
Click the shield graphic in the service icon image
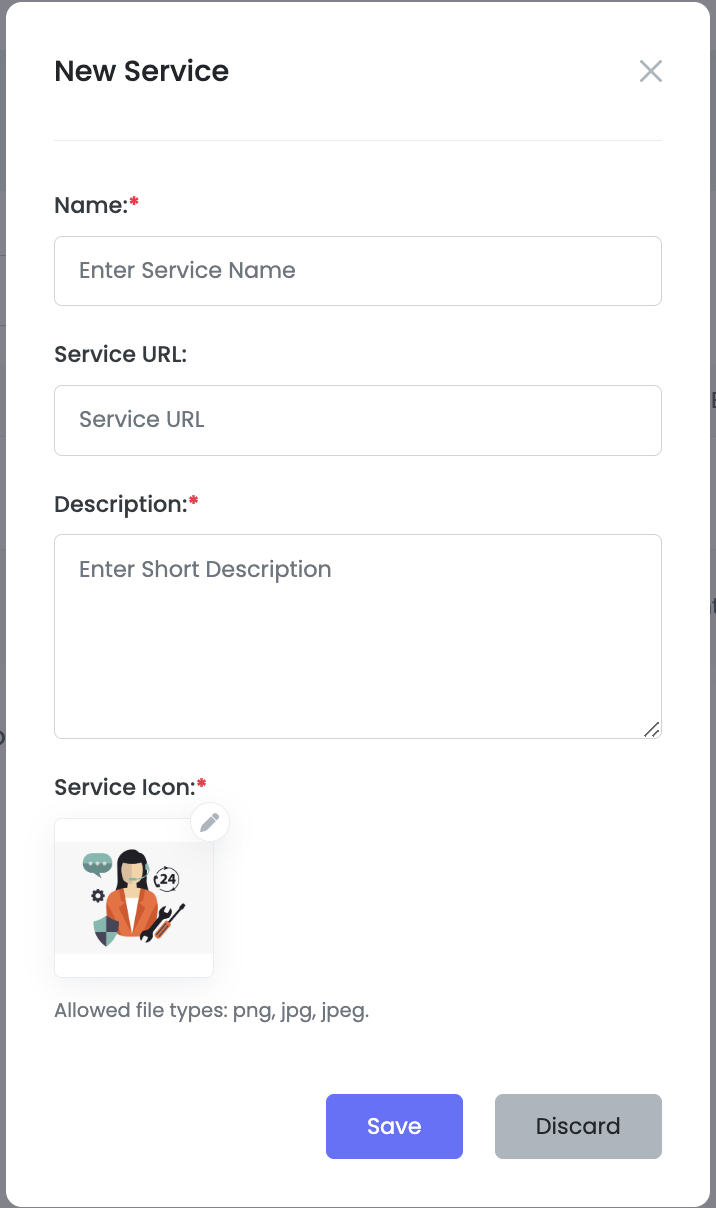[x=106, y=932]
